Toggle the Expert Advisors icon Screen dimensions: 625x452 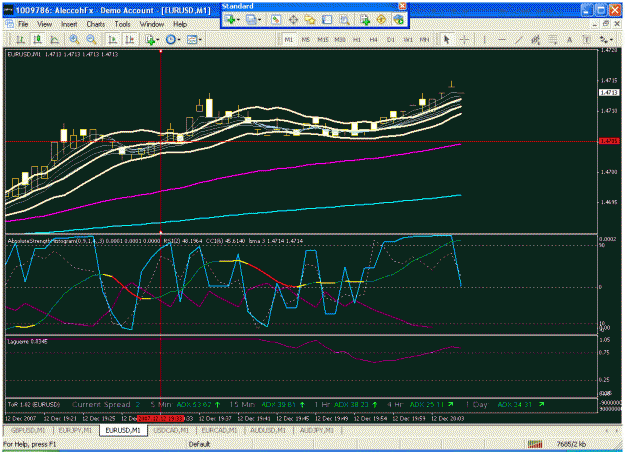click(x=398, y=19)
